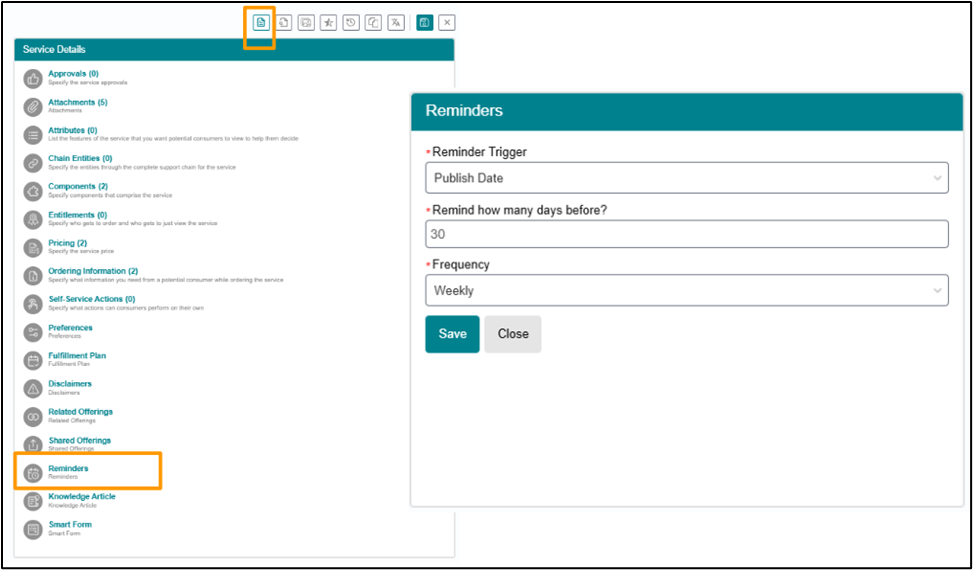Click the translate language toolbar icon

coord(396,23)
